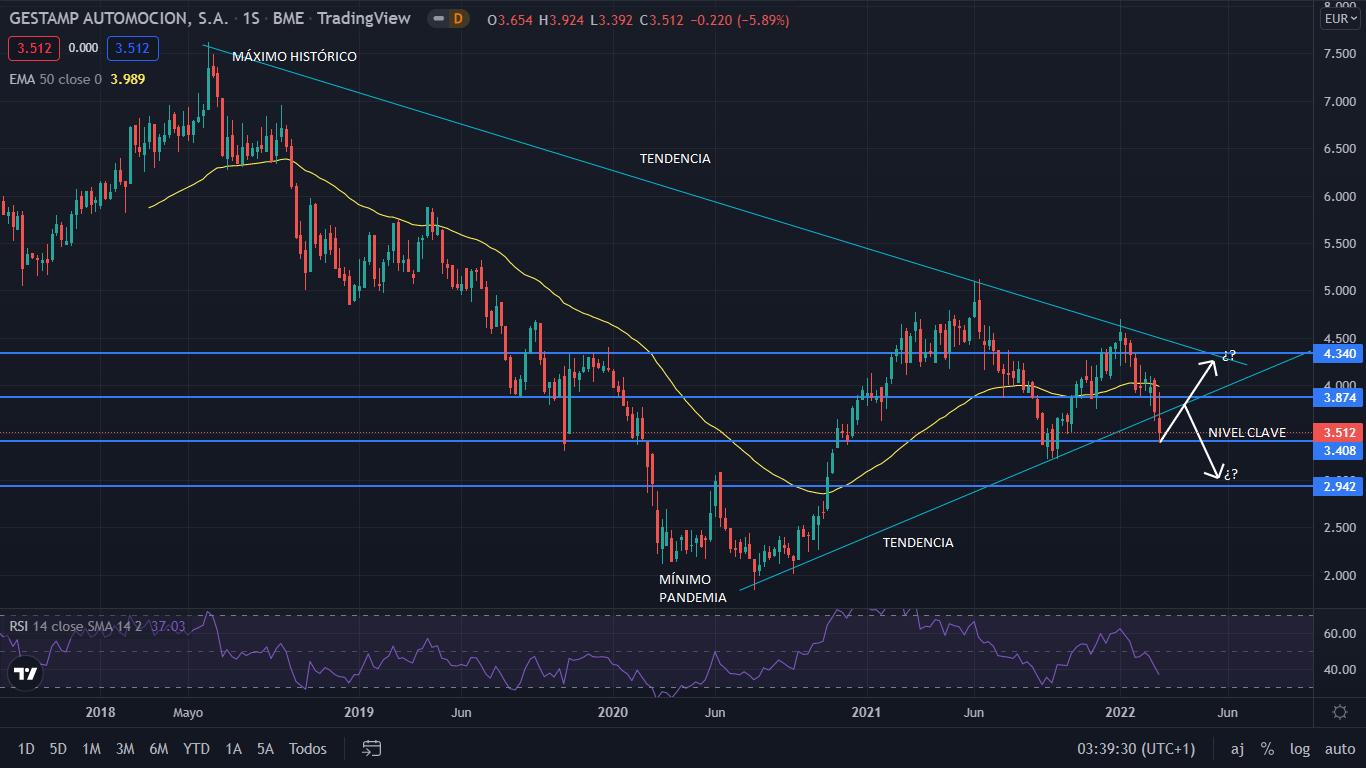Switch to the YTD range tab
This screenshot has height=768, width=1366.
[196, 748]
